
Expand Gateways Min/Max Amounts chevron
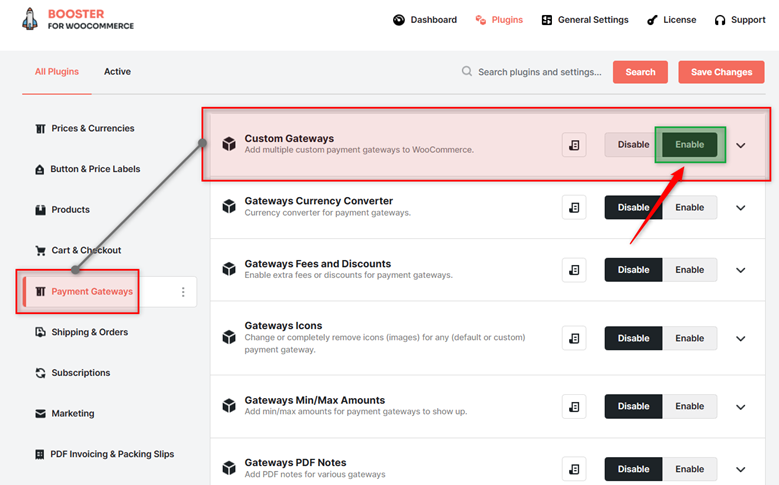[x=740, y=407]
